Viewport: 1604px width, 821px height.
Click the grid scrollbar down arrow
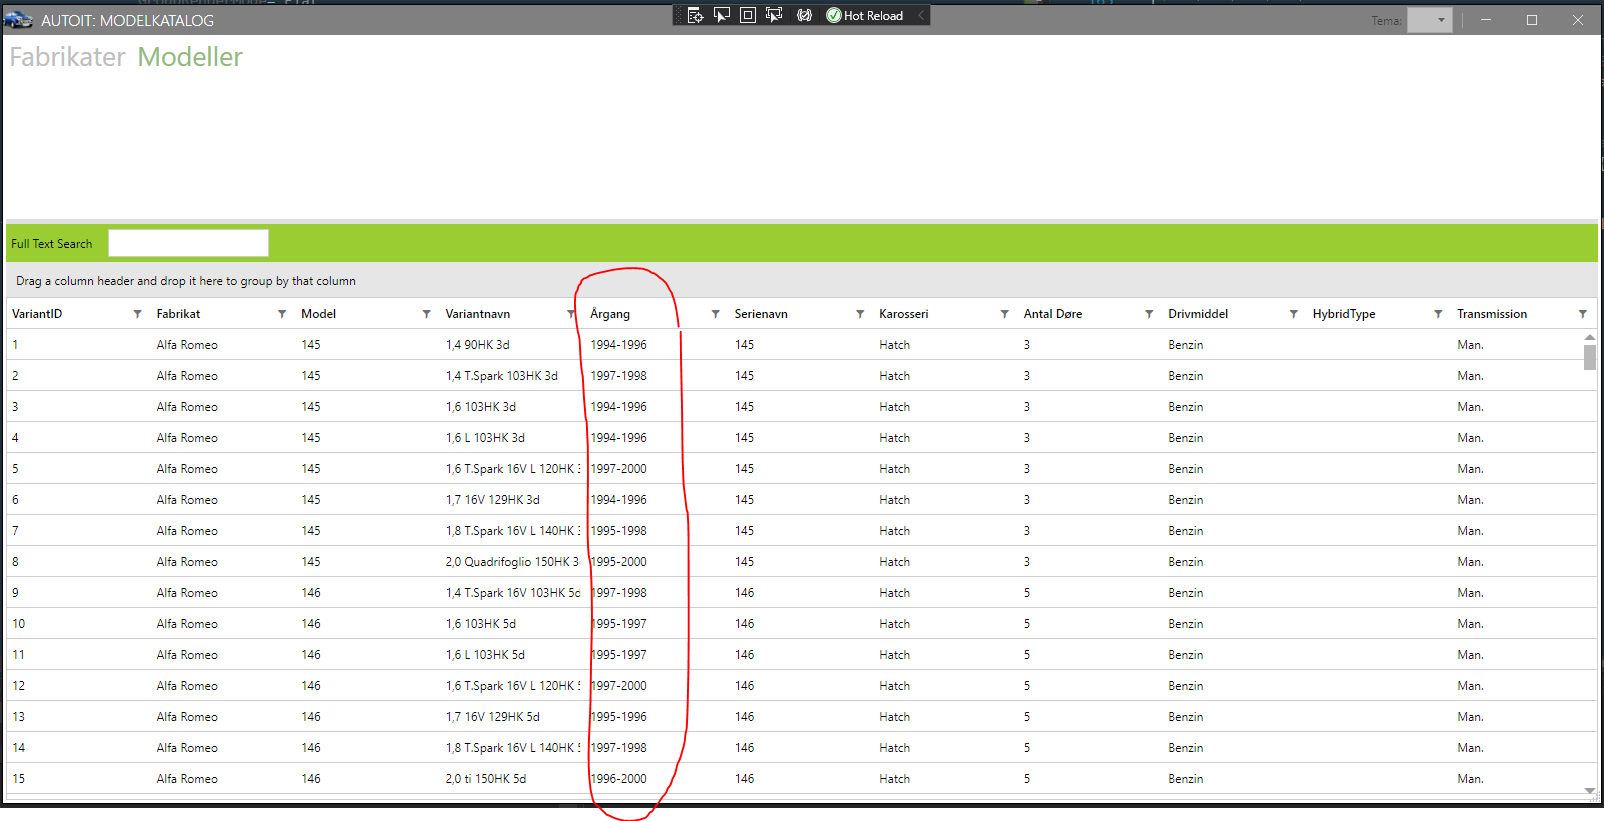[x=1590, y=791]
